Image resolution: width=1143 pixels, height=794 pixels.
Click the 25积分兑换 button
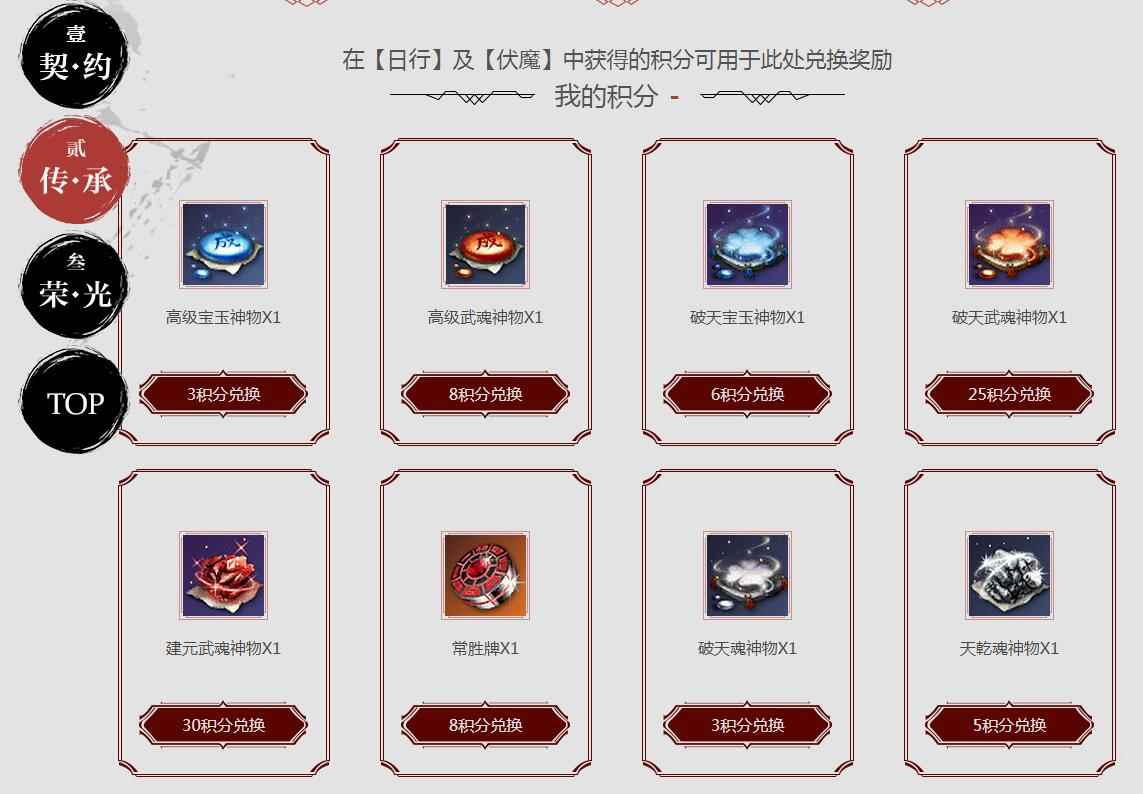(x=1010, y=394)
